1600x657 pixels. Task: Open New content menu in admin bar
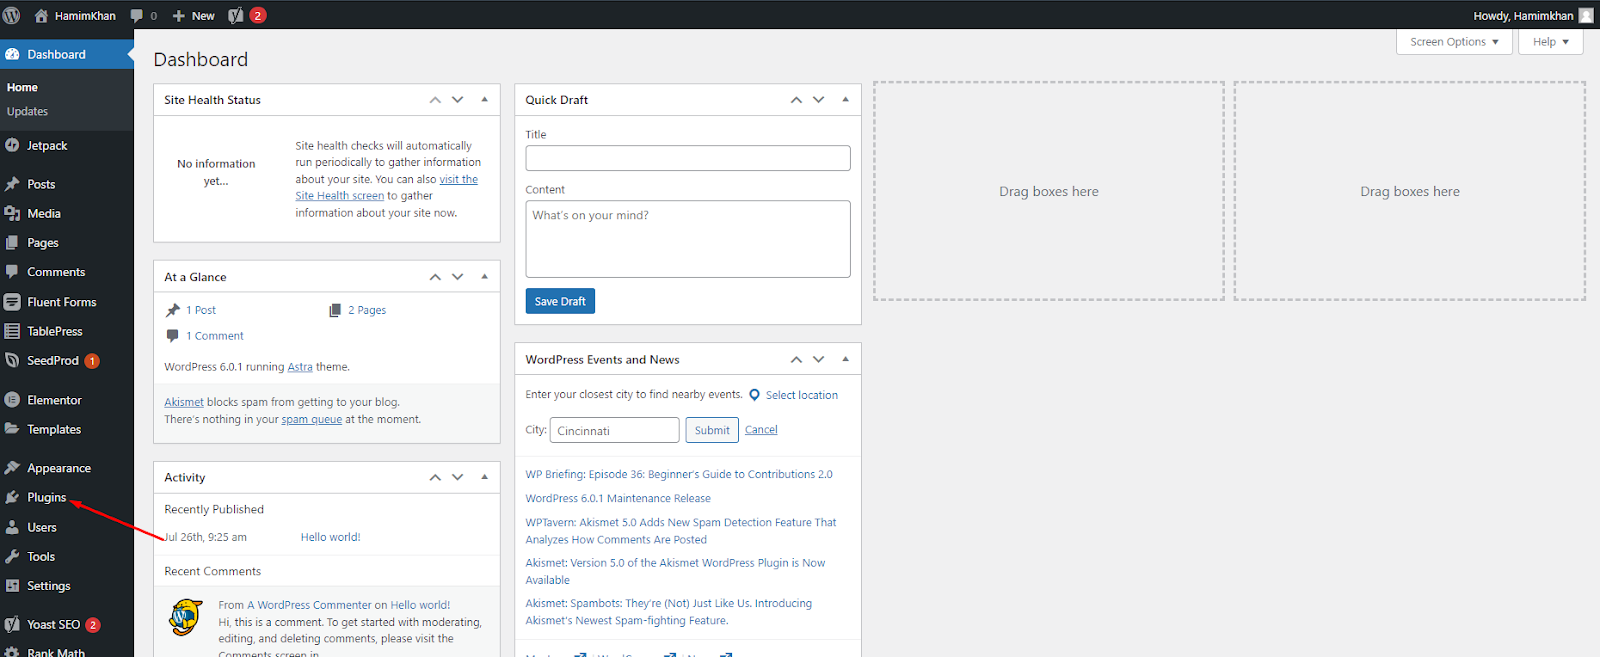click(193, 15)
